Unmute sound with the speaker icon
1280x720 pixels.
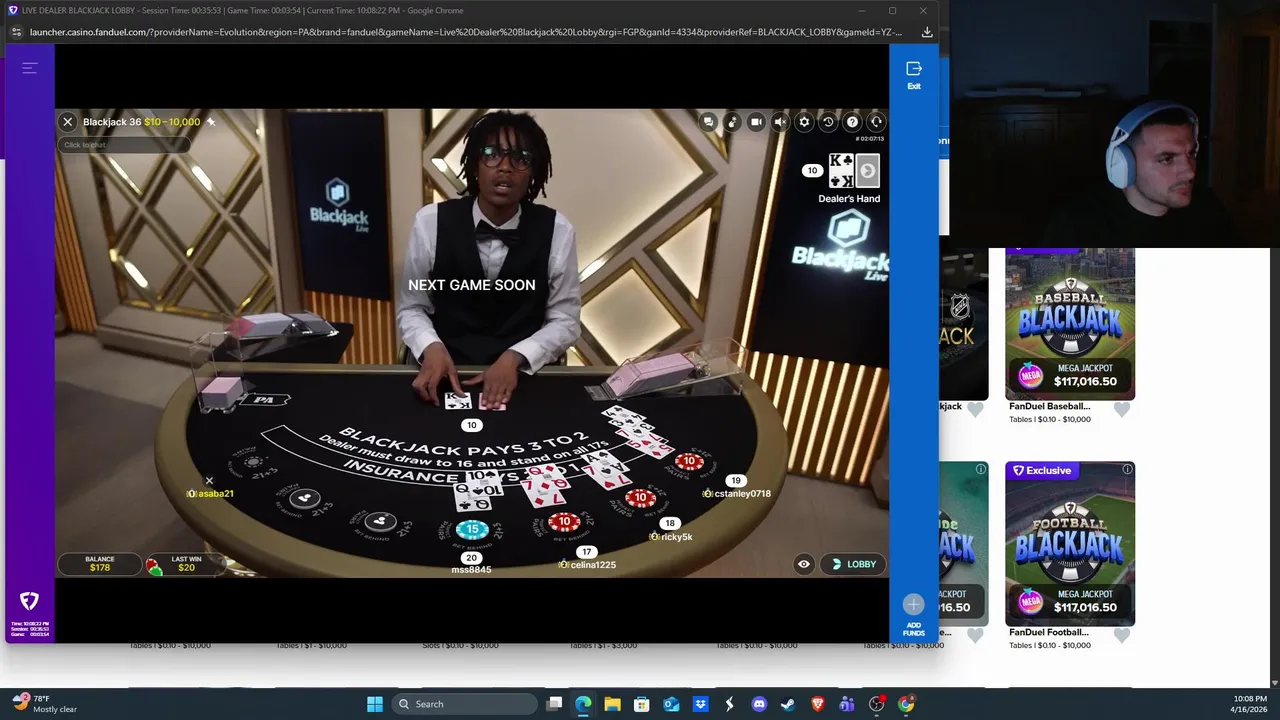pos(780,122)
